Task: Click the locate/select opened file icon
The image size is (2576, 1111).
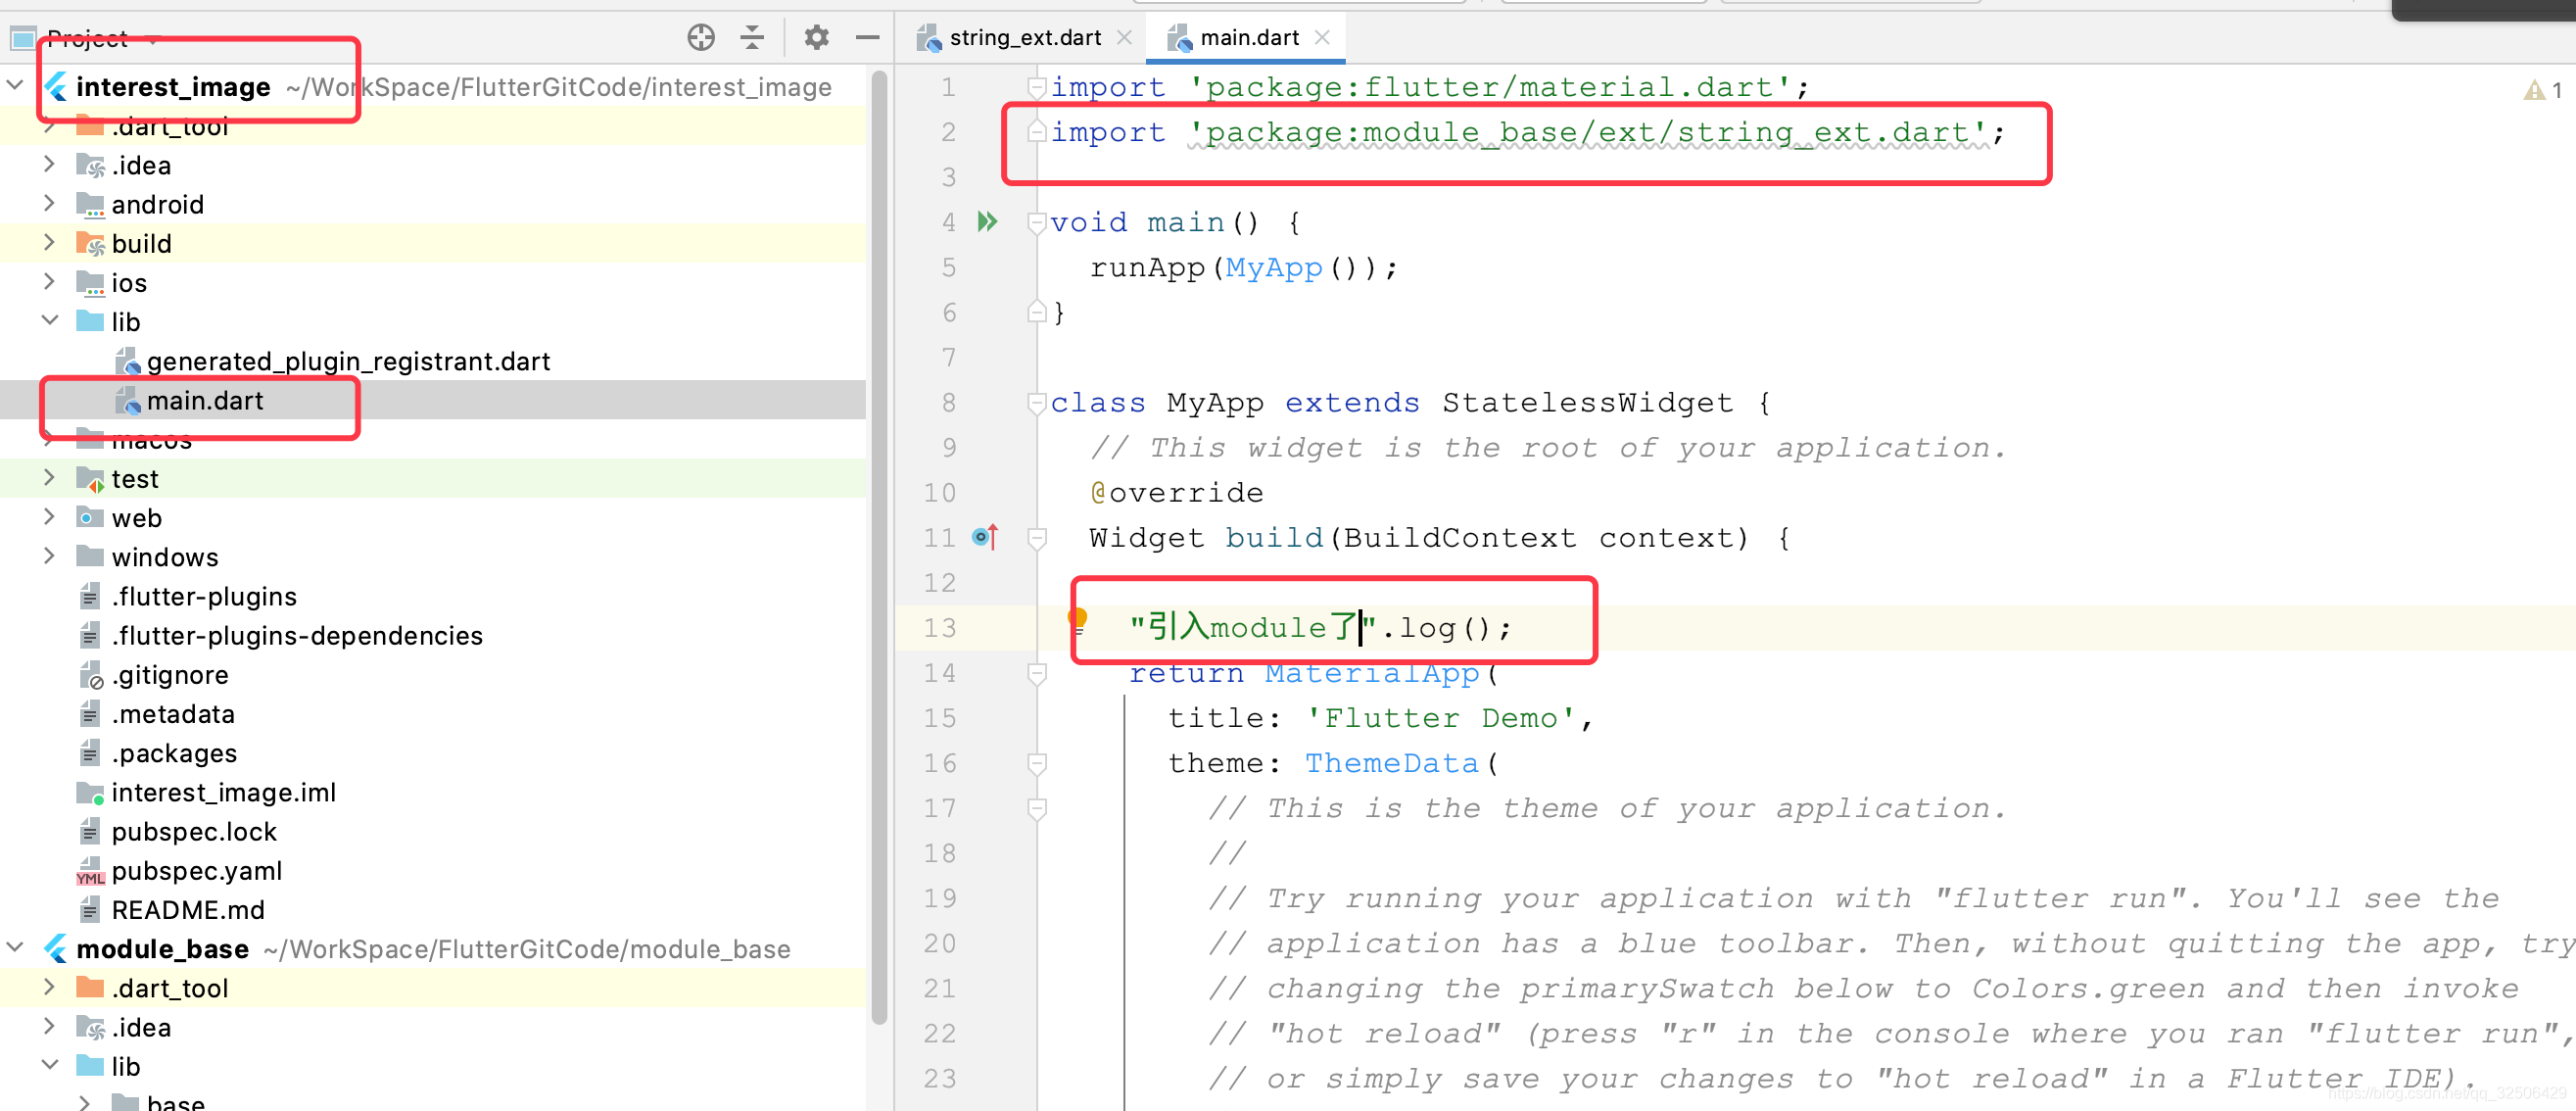Action: [x=701, y=38]
